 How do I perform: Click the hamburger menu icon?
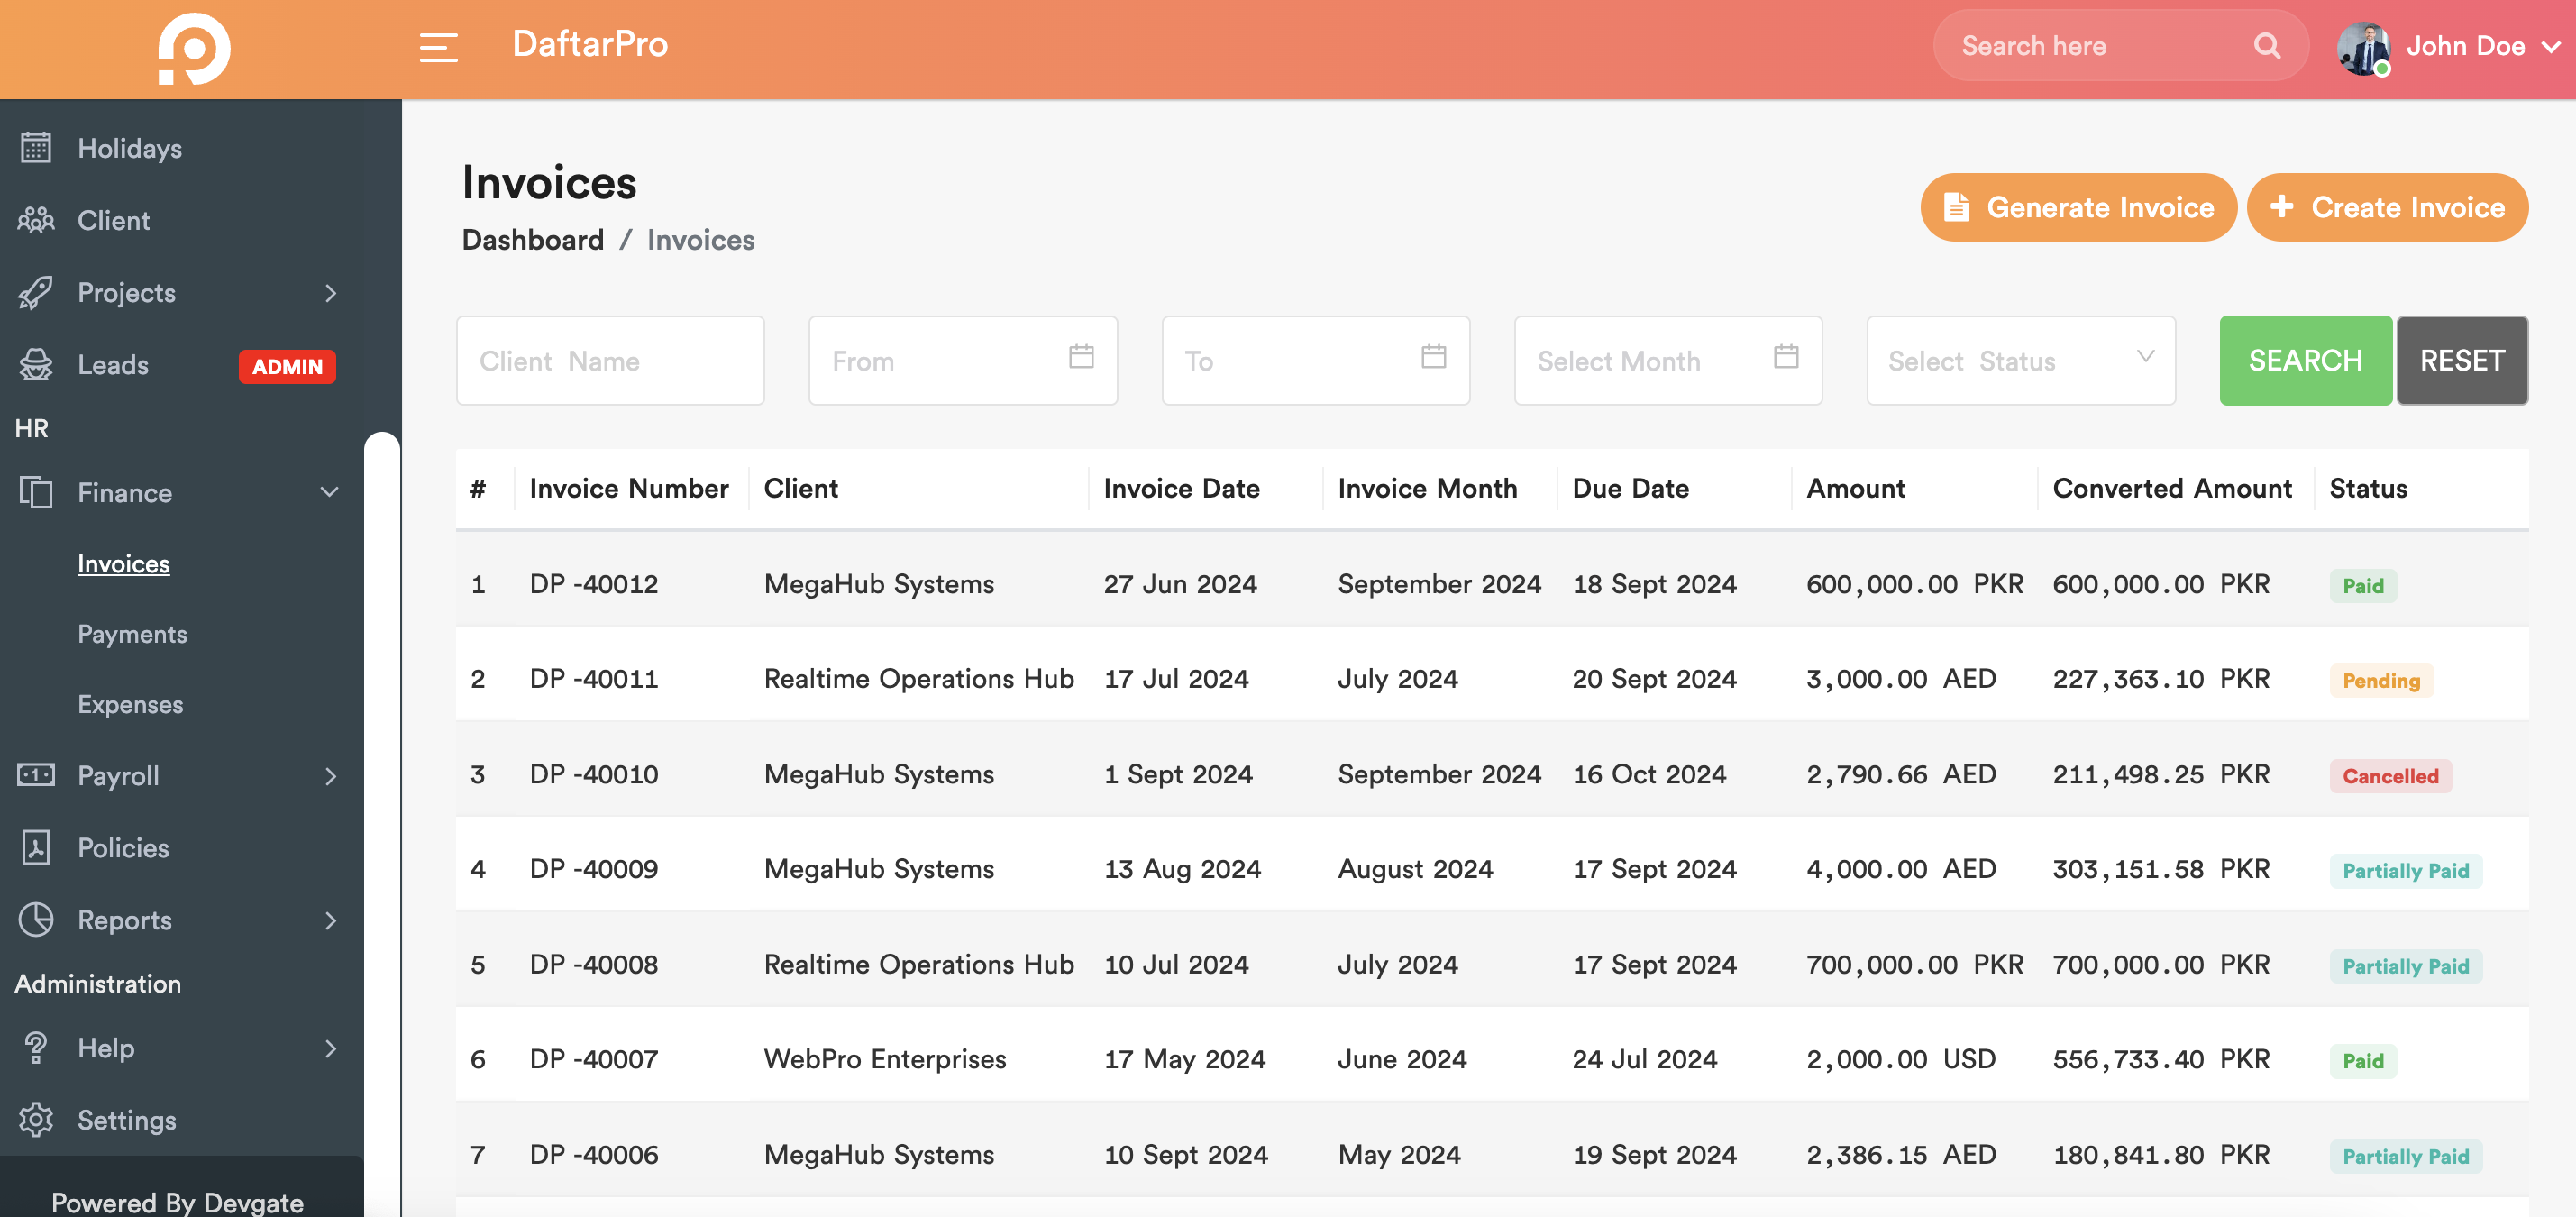click(438, 46)
